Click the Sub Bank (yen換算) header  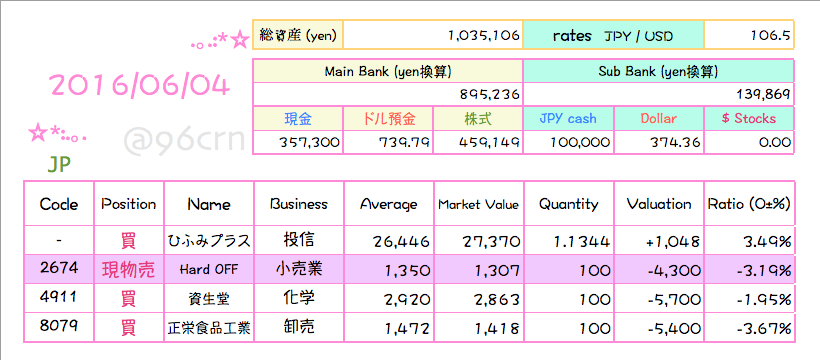[x=658, y=71]
